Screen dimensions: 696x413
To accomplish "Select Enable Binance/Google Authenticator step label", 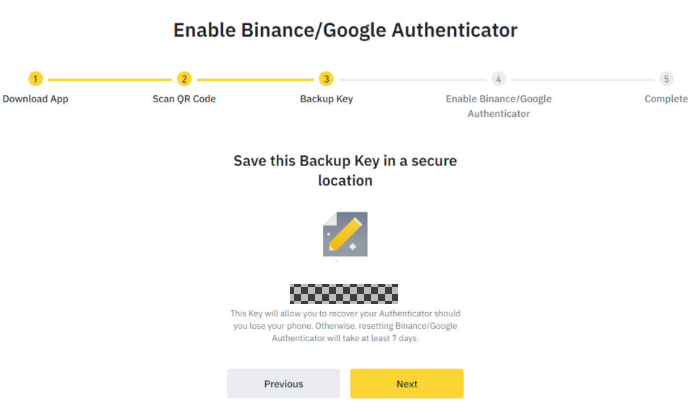I will tap(498, 106).
